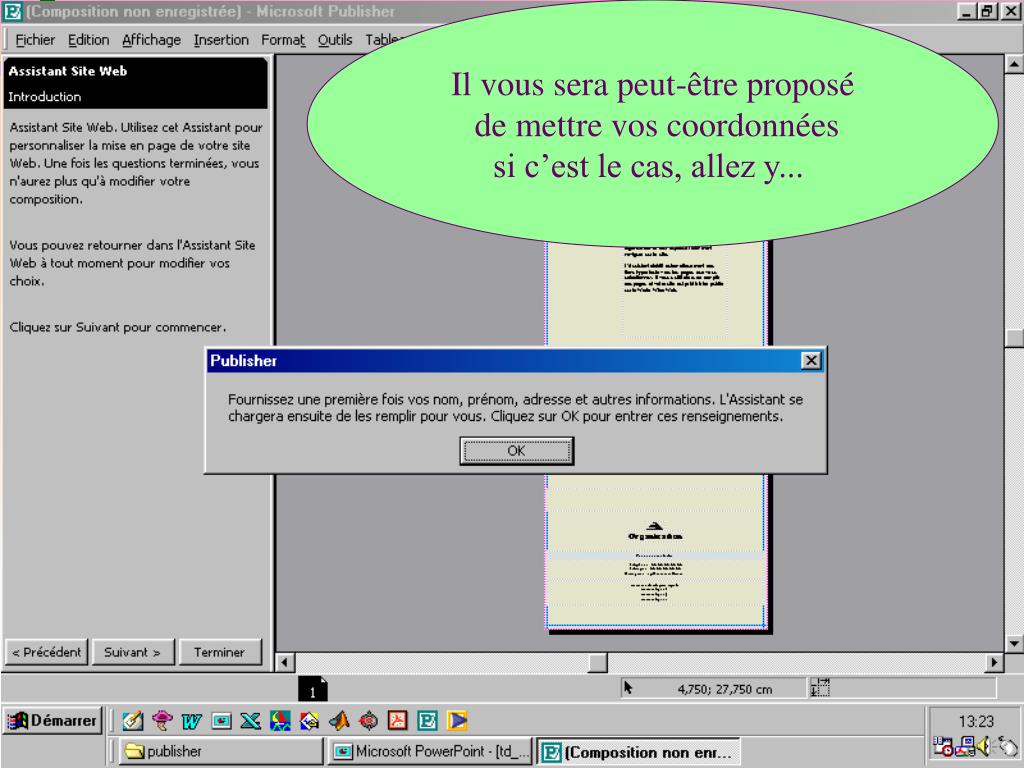Click the Démarrer start button

pos(52,720)
